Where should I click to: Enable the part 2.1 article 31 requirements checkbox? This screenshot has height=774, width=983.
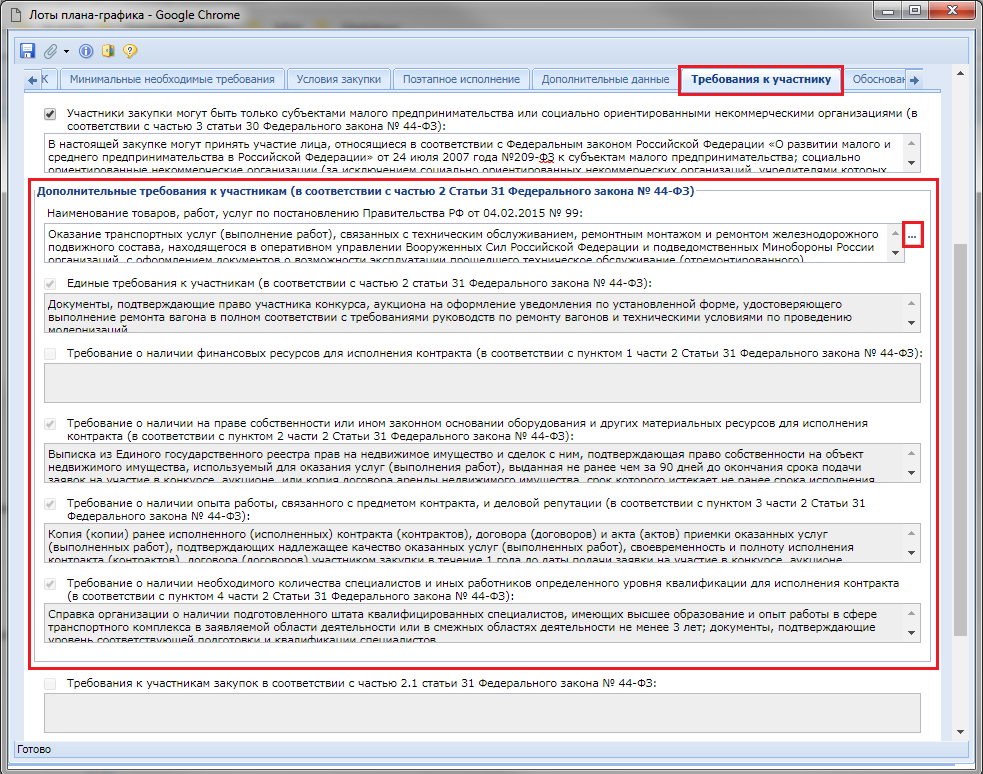(51, 683)
